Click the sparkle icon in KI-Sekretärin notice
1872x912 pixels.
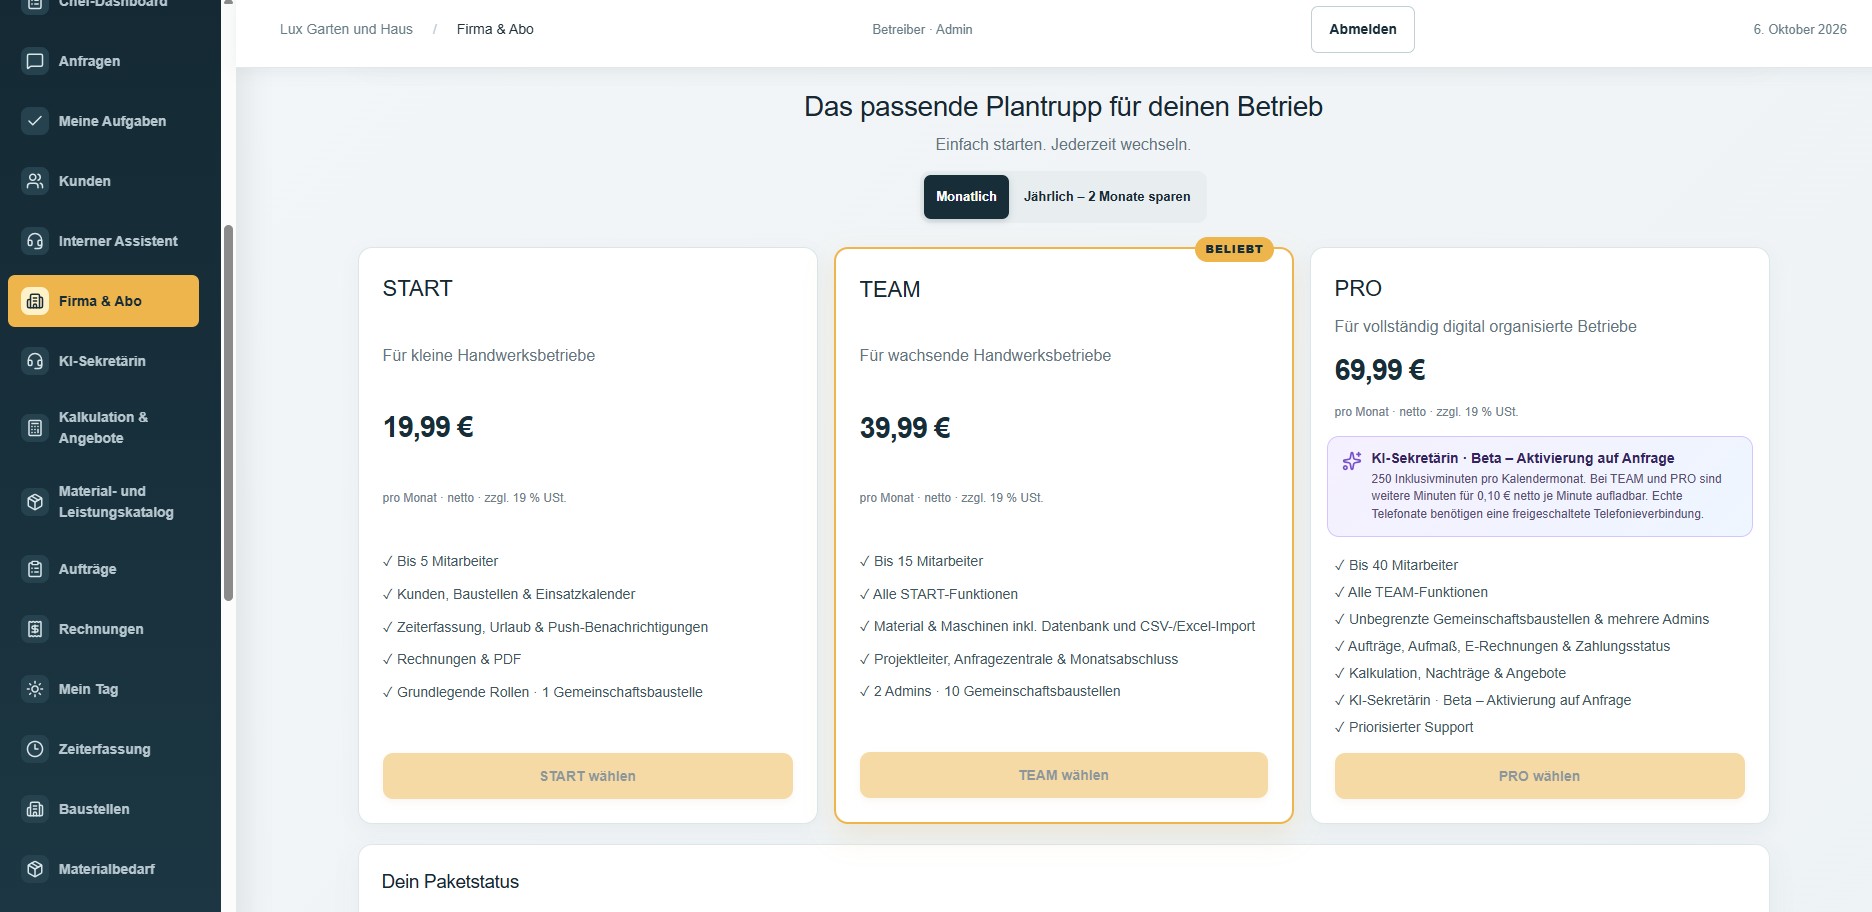tap(1351, 461)
